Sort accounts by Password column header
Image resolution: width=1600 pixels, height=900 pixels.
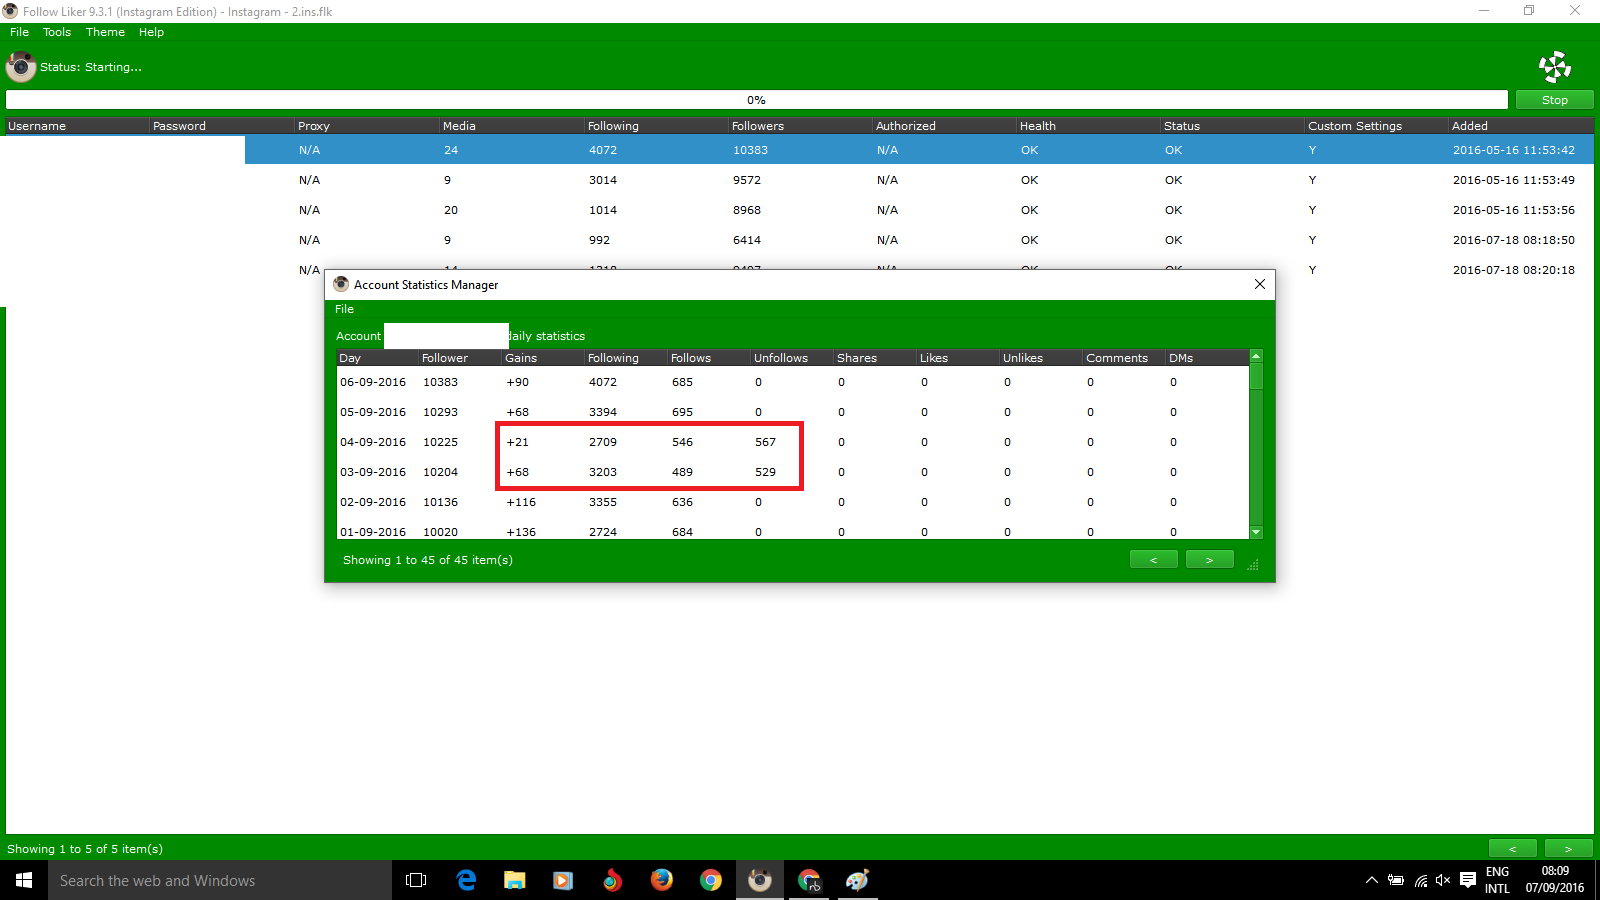pos(221,126)
